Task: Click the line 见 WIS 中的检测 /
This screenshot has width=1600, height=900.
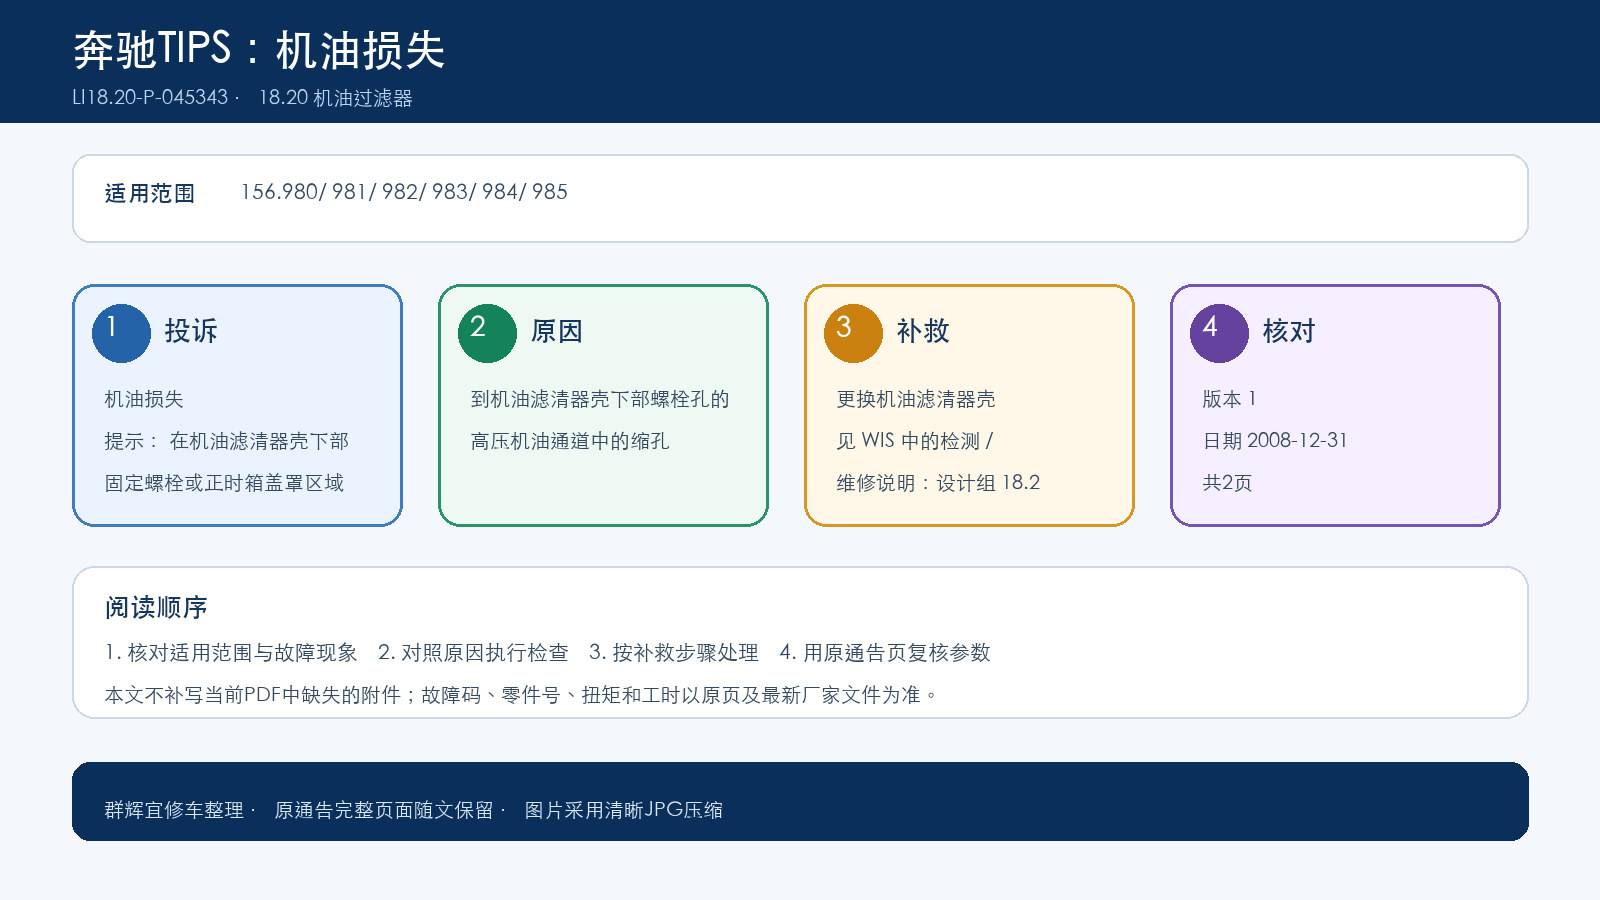Action: 915,441
